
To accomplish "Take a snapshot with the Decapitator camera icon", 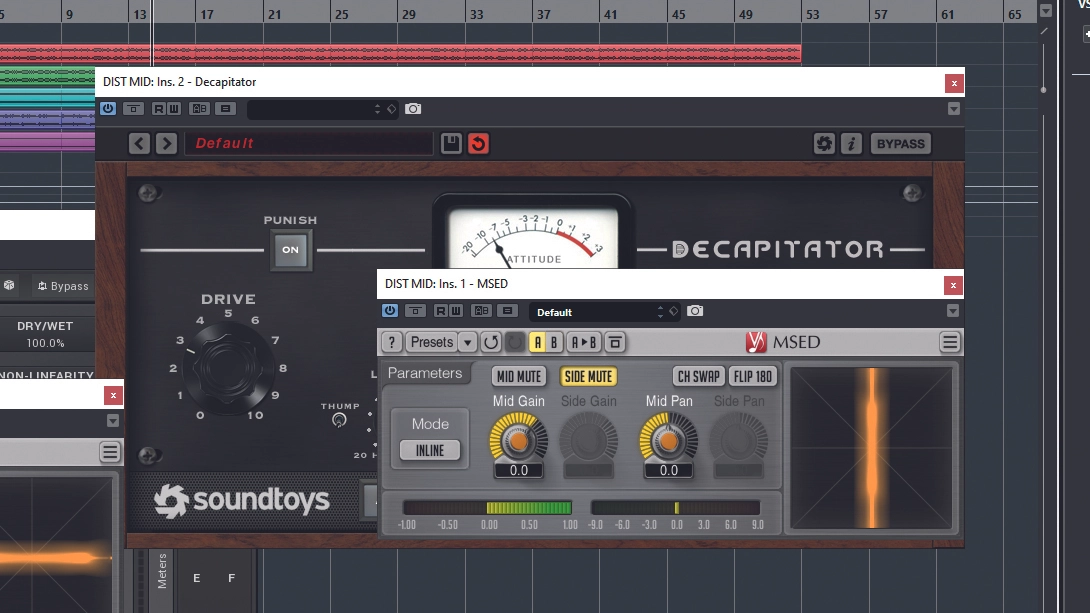I will [x=413, y=108].
